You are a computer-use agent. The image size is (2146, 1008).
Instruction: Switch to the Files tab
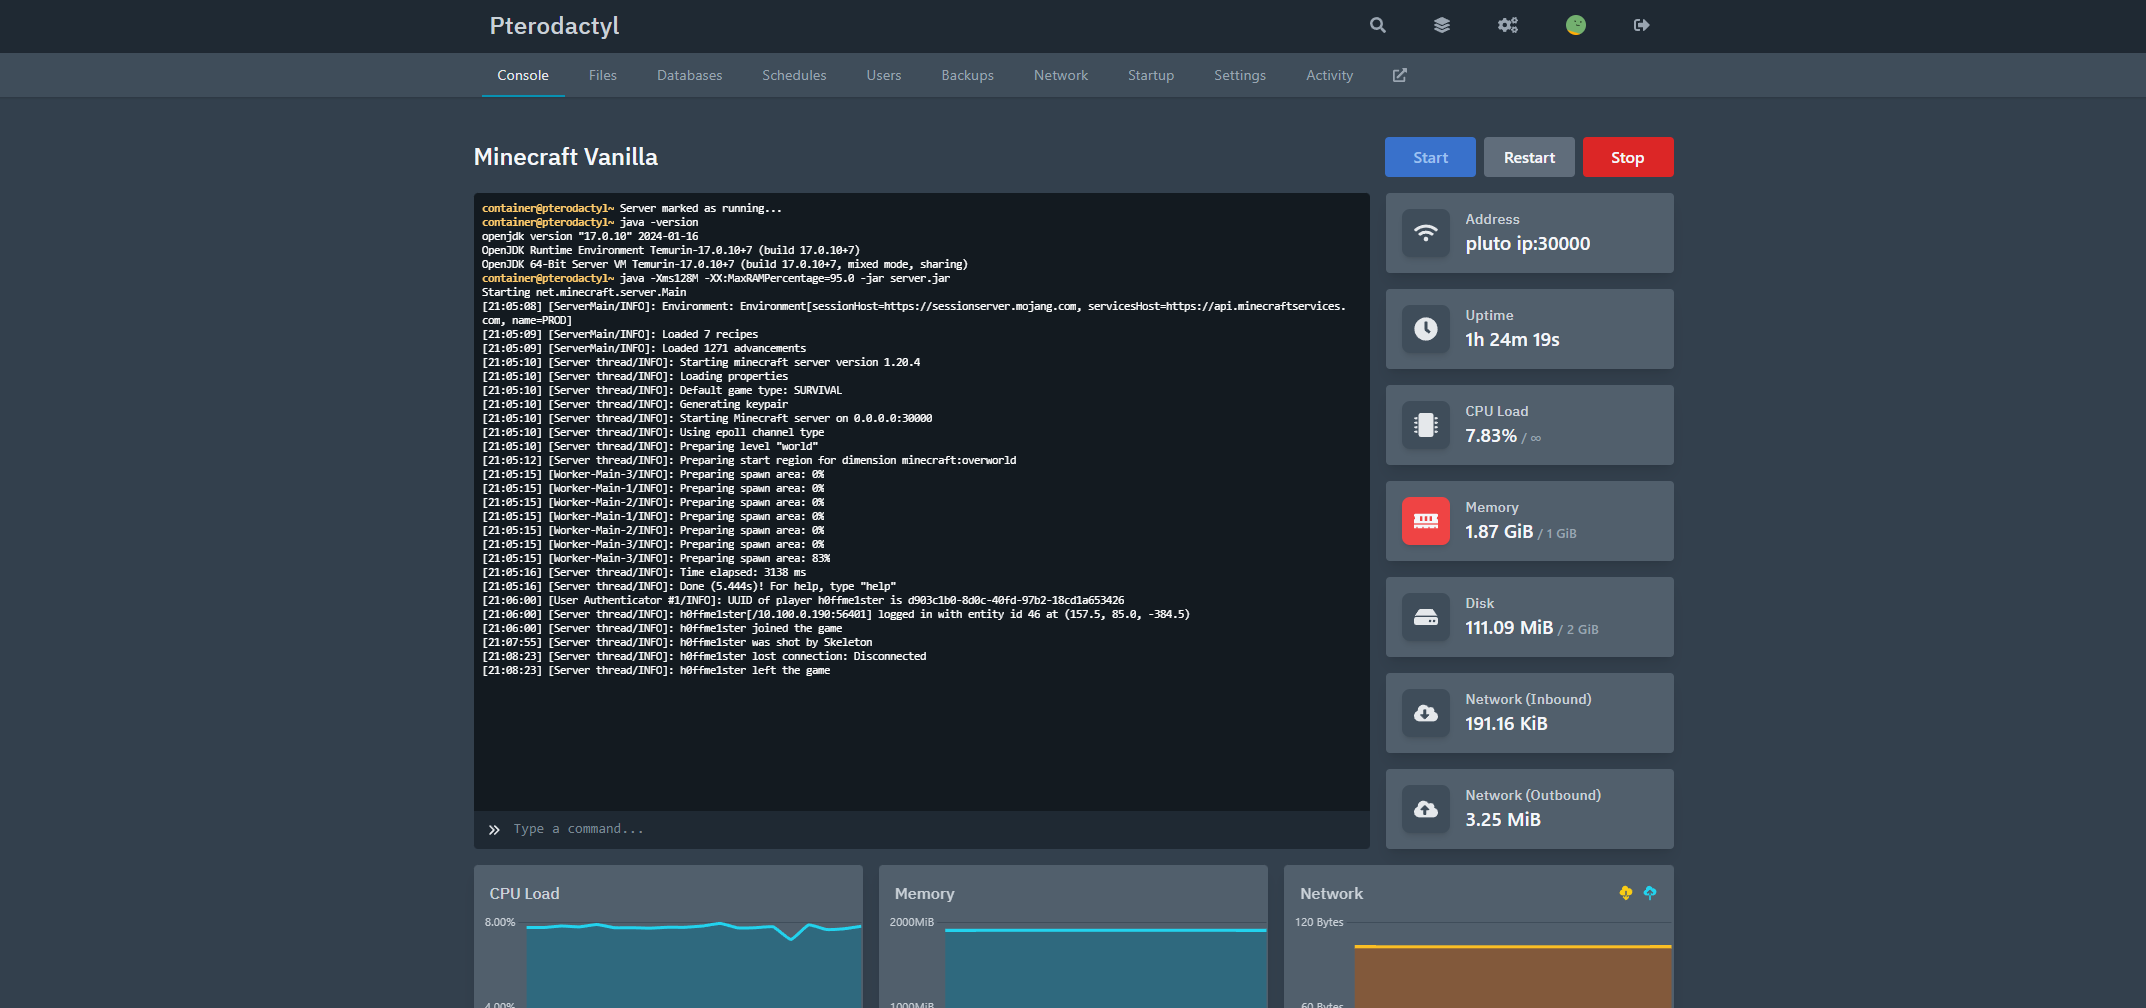coord(602,74)
